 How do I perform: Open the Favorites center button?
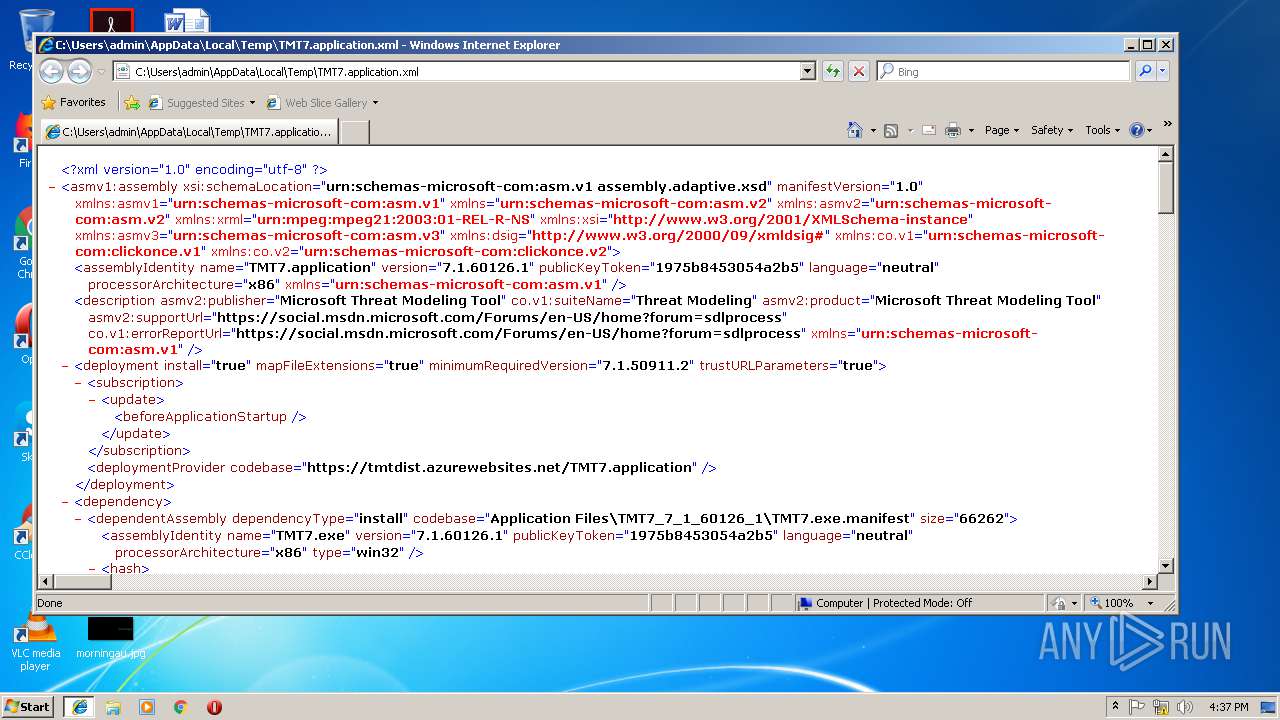tap(73, 102)
